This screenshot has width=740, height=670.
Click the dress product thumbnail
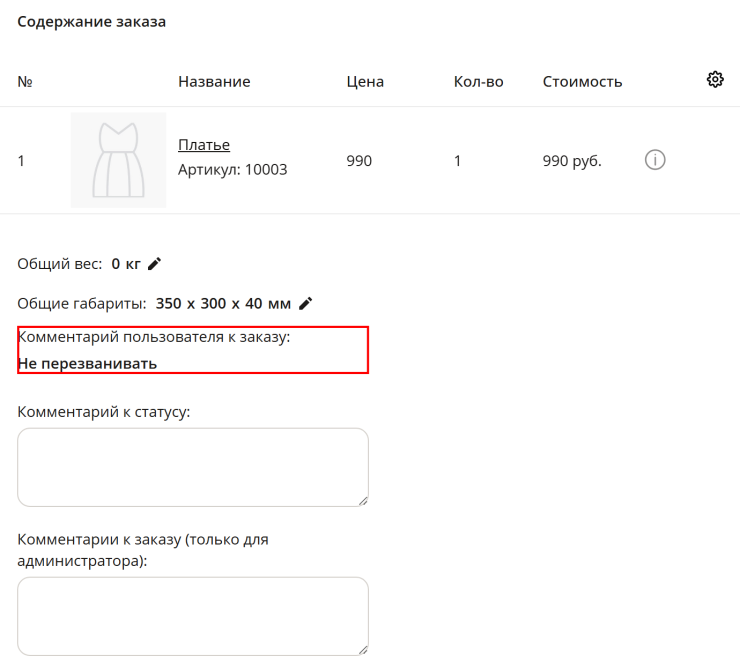pos(118,160)
